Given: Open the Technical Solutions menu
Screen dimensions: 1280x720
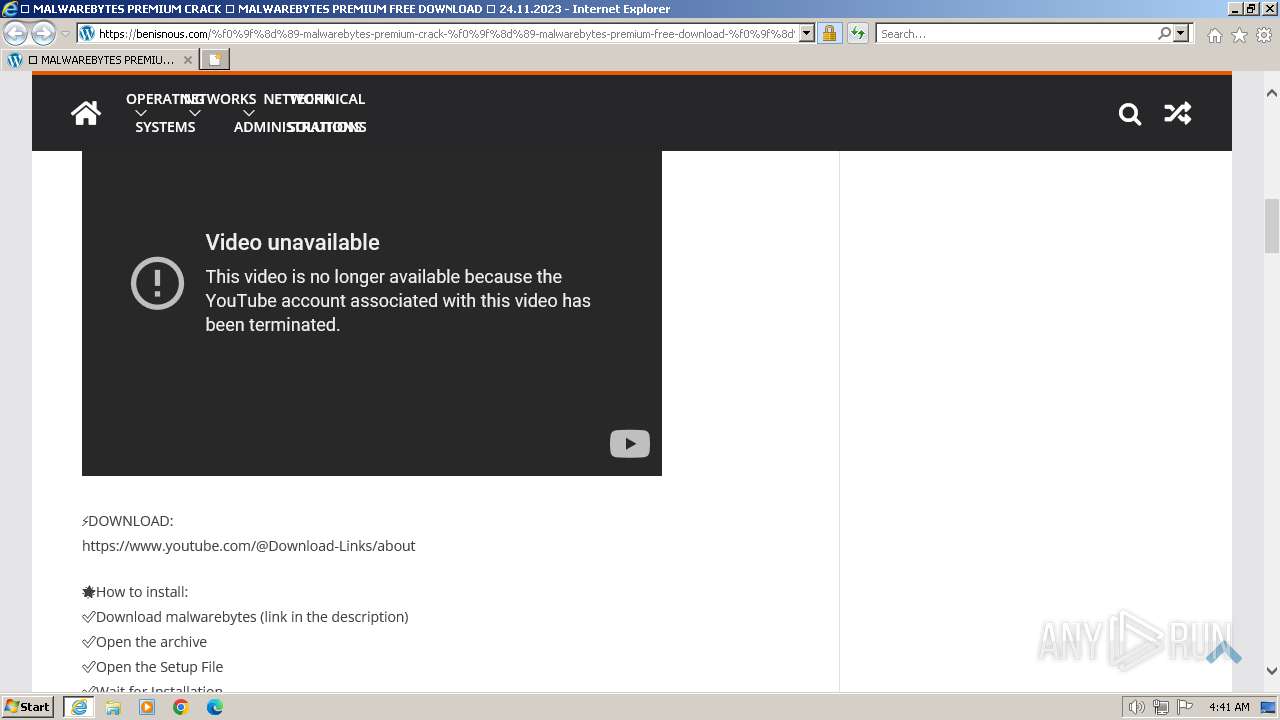Looking at the screenshot, I should (329, 113).
